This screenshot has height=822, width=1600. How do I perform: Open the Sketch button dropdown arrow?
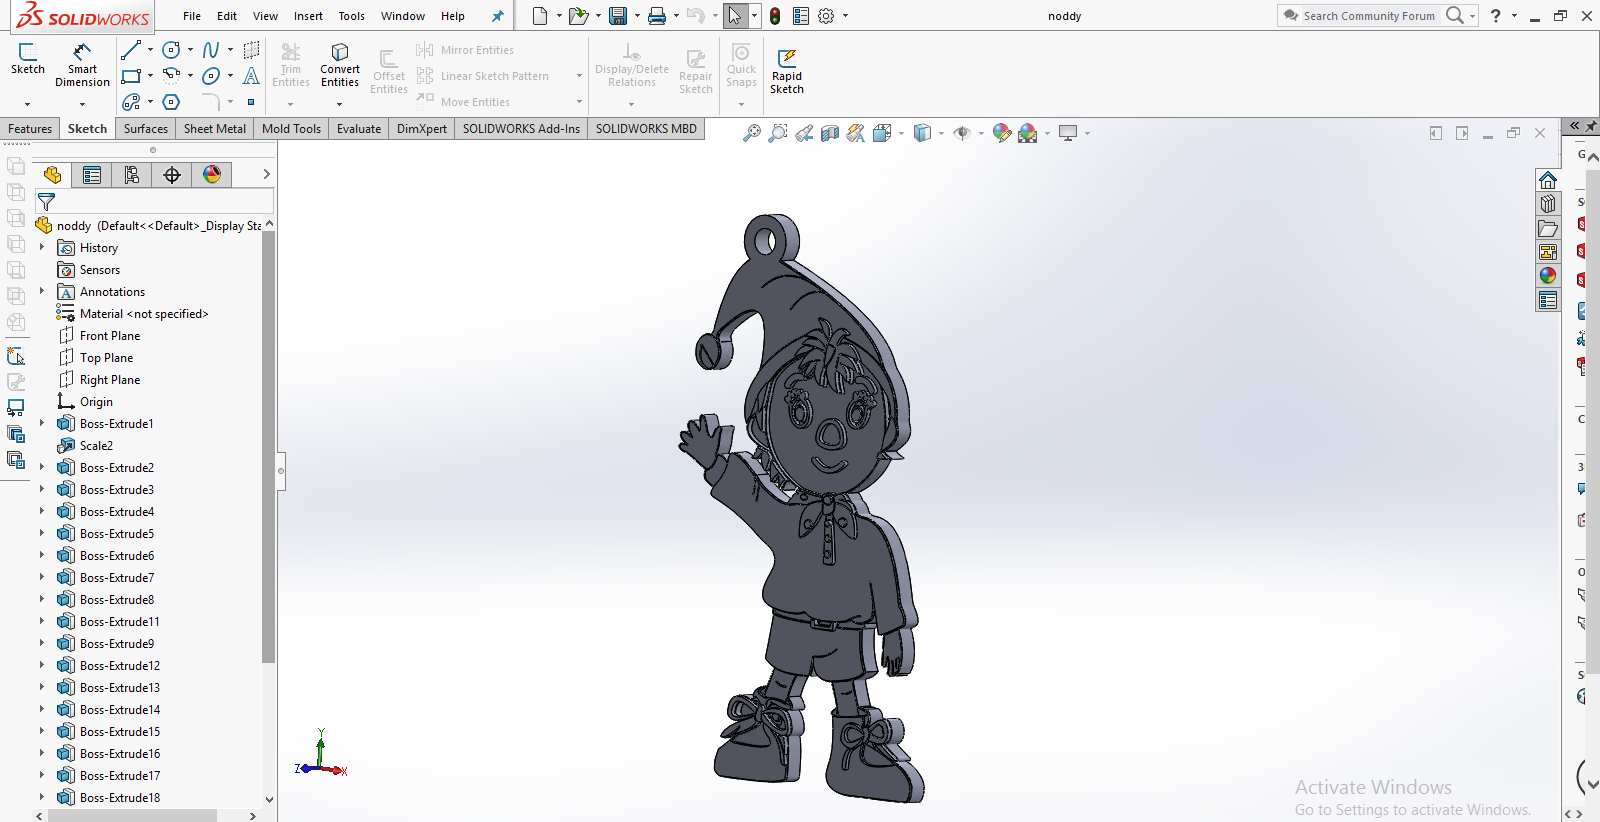tap(28, 104)
